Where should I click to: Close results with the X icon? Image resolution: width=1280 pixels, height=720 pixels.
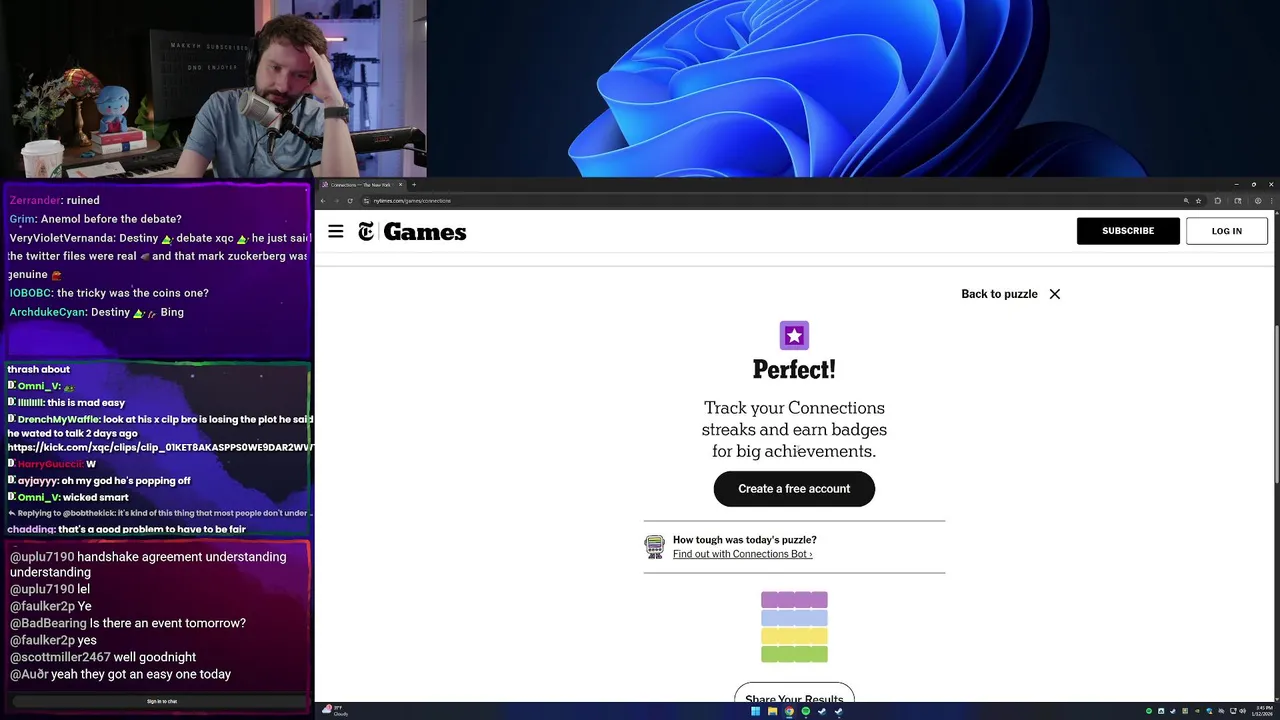click(x=1055, y=294)
